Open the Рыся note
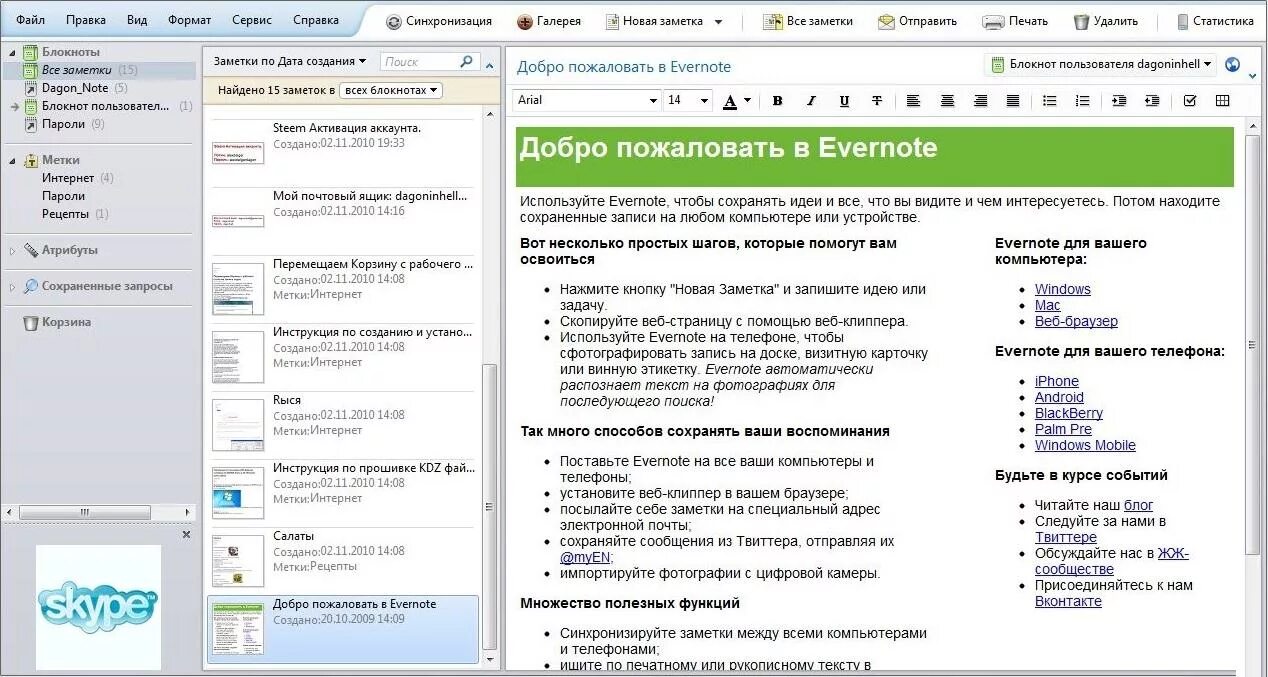1268x677 pixels. tap(342, 423)
